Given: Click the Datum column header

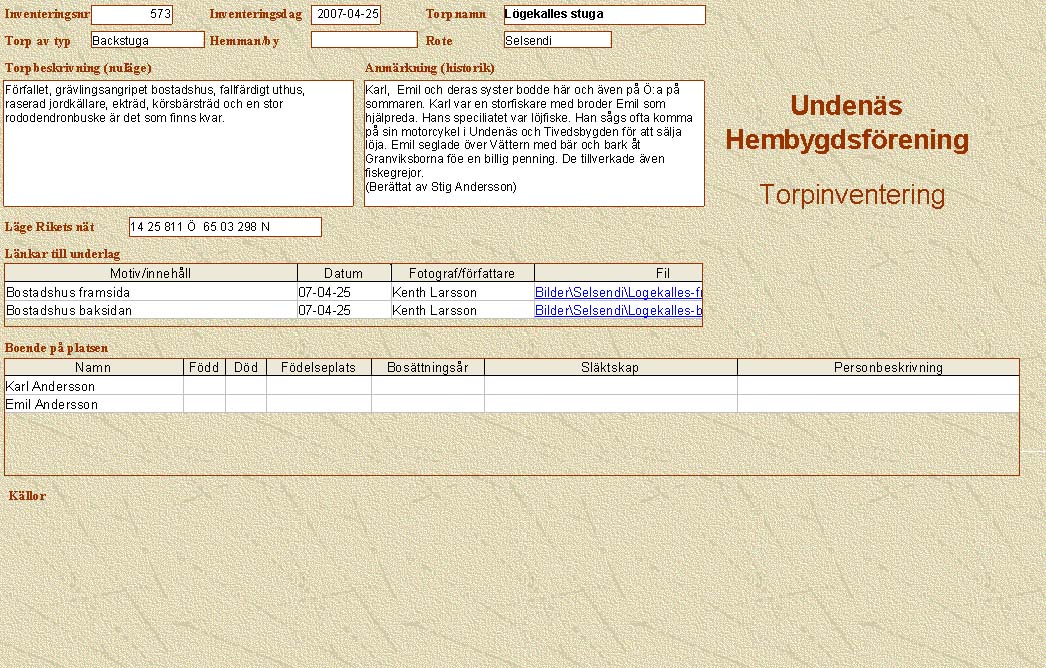Looking at the screenshot, I should [343, 273].
